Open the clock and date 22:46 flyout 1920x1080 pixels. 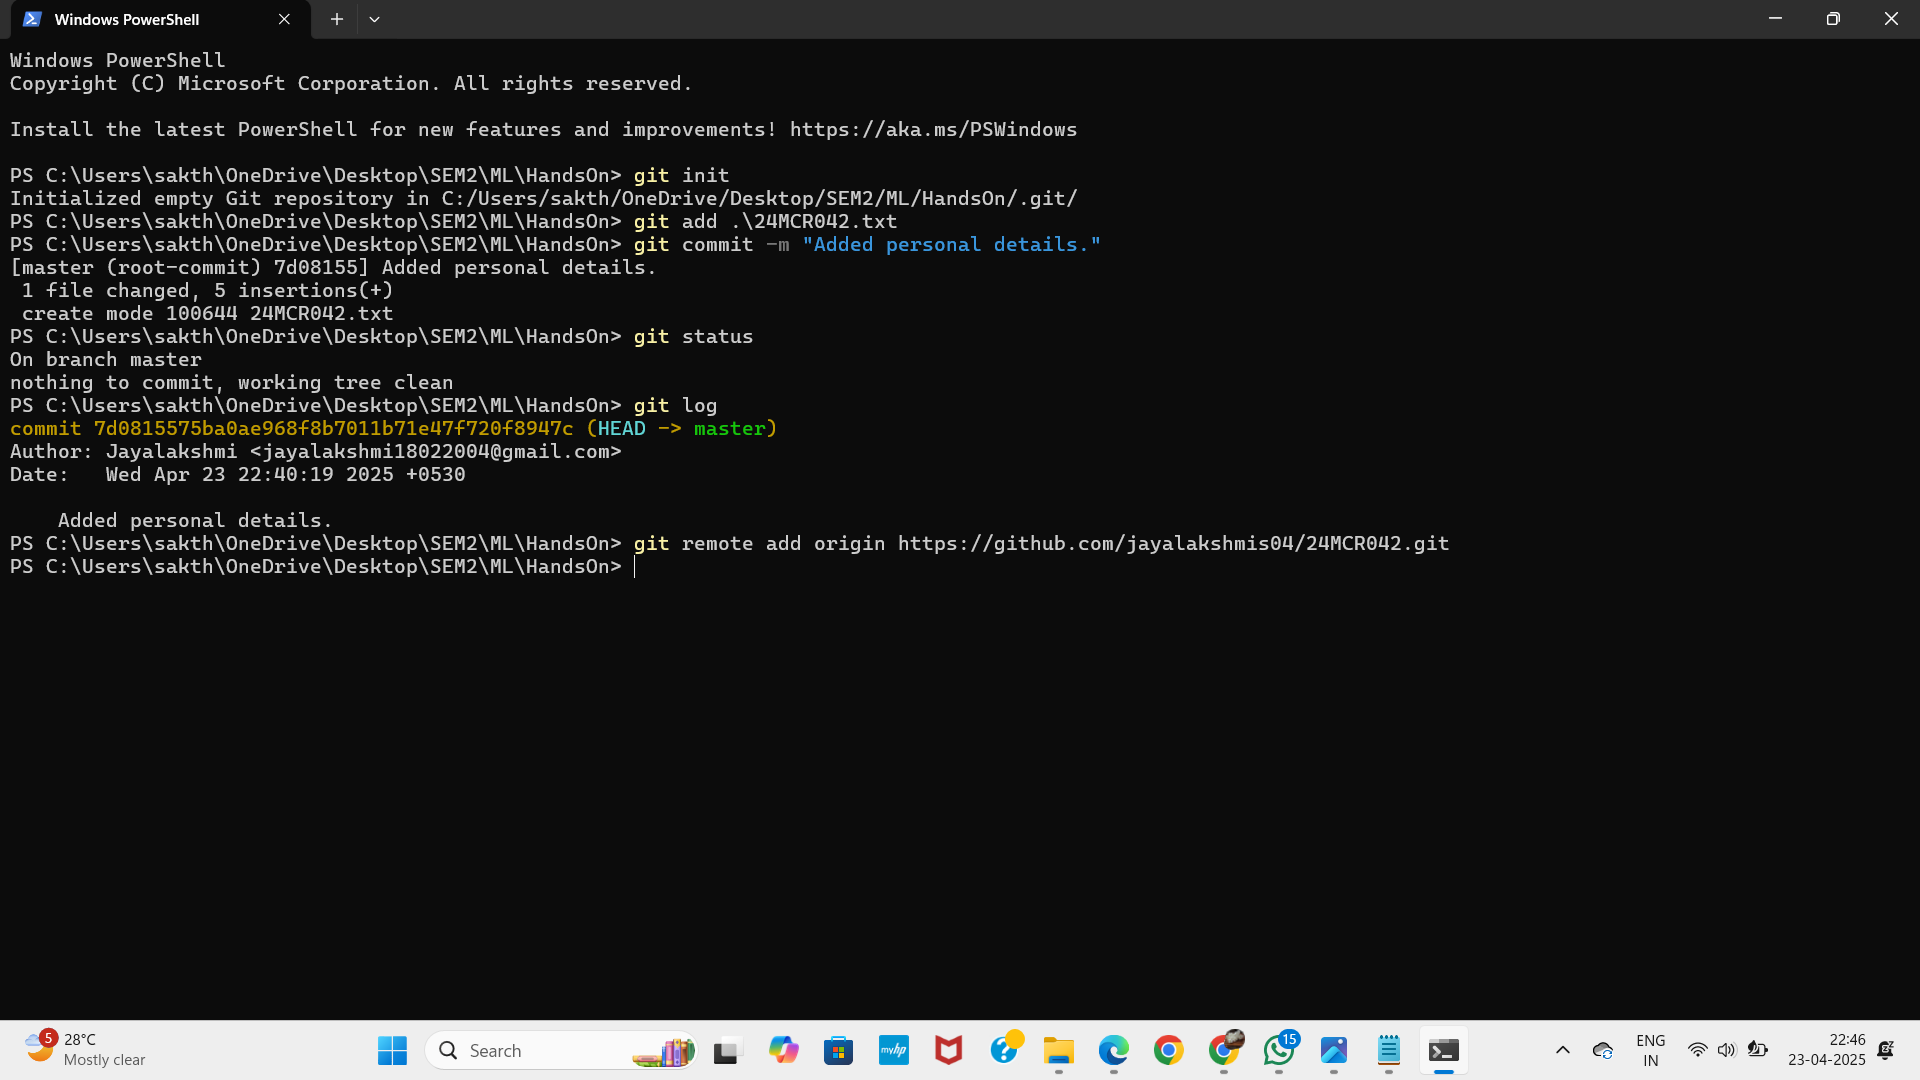point(1827,1050)
